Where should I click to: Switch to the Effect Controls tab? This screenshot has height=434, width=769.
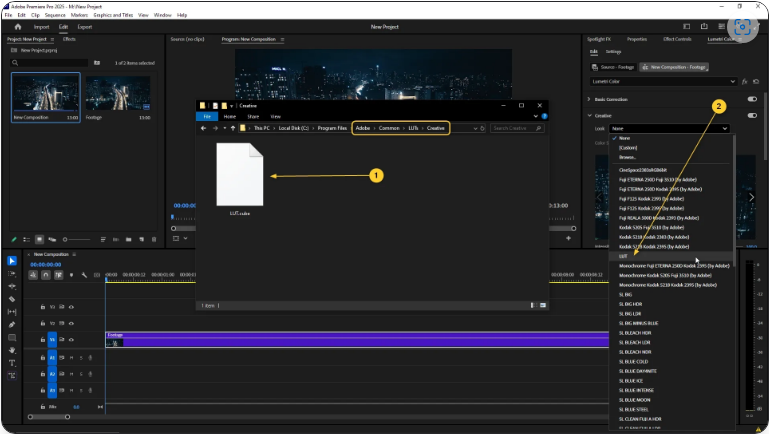pyautogui.click(x=677, y=39)
